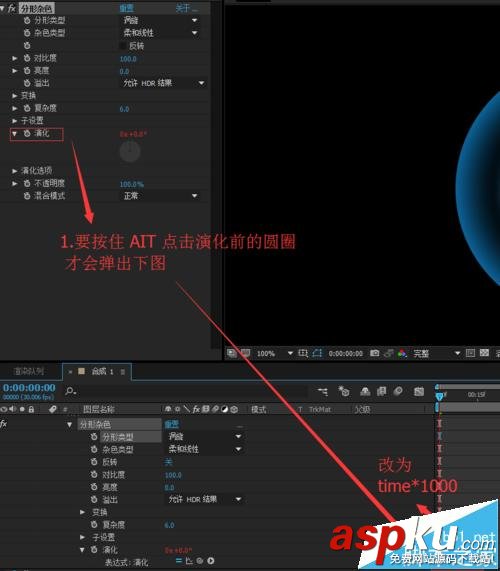This screenshot has height=571, width=500.
Task: Click the 模式 column header in timeline
Action: click(259, 409)
